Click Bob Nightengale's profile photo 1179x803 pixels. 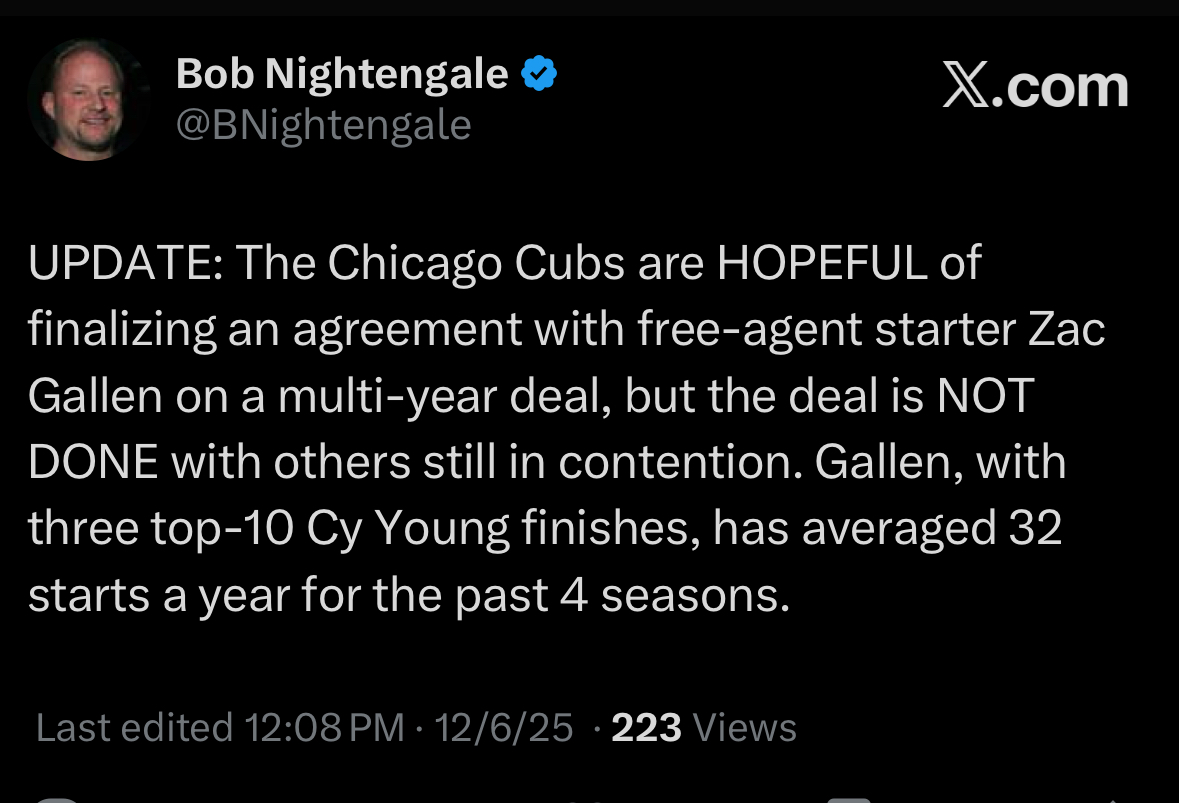[x=84, y=101]
